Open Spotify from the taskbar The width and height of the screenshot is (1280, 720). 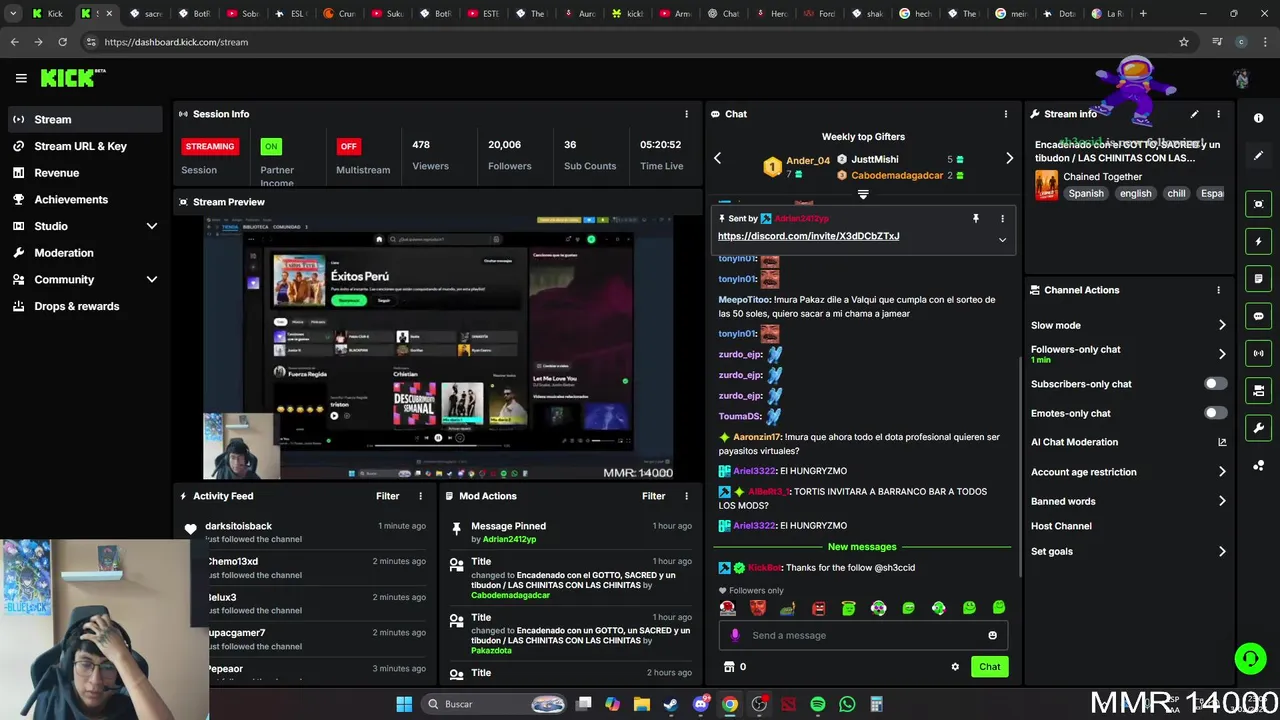pos(818,704)
